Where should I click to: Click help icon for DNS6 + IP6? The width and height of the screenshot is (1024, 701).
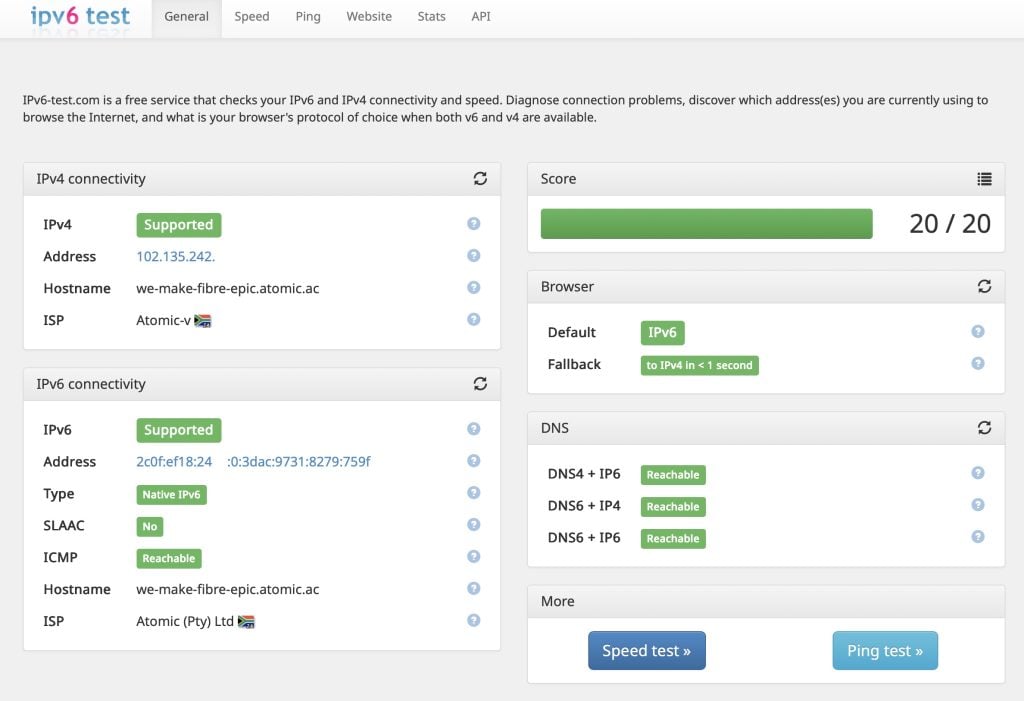tap(978, 536)
